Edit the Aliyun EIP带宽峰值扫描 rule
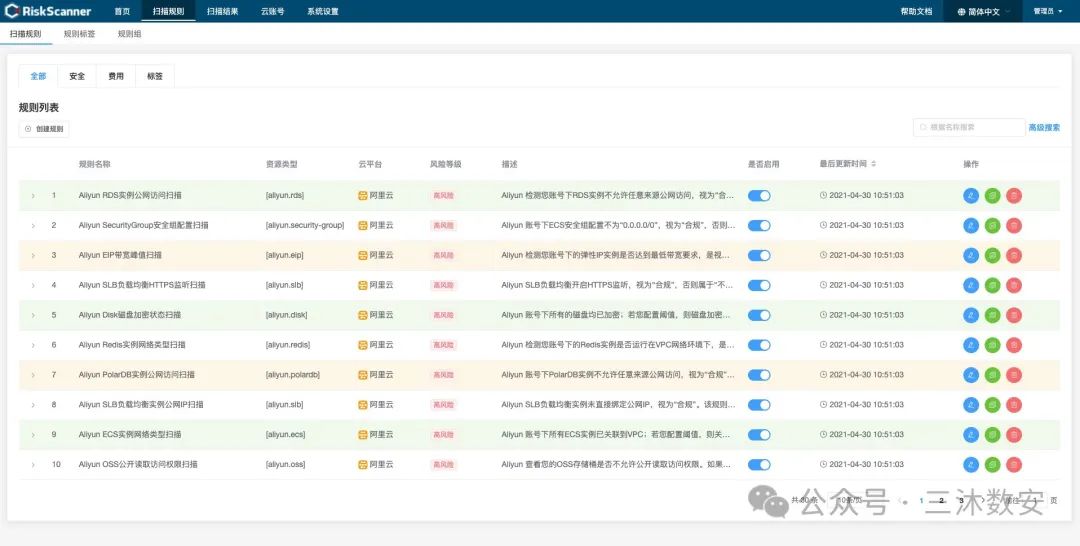This screenshot has width=1080, height=546. (x=971, y=255)
